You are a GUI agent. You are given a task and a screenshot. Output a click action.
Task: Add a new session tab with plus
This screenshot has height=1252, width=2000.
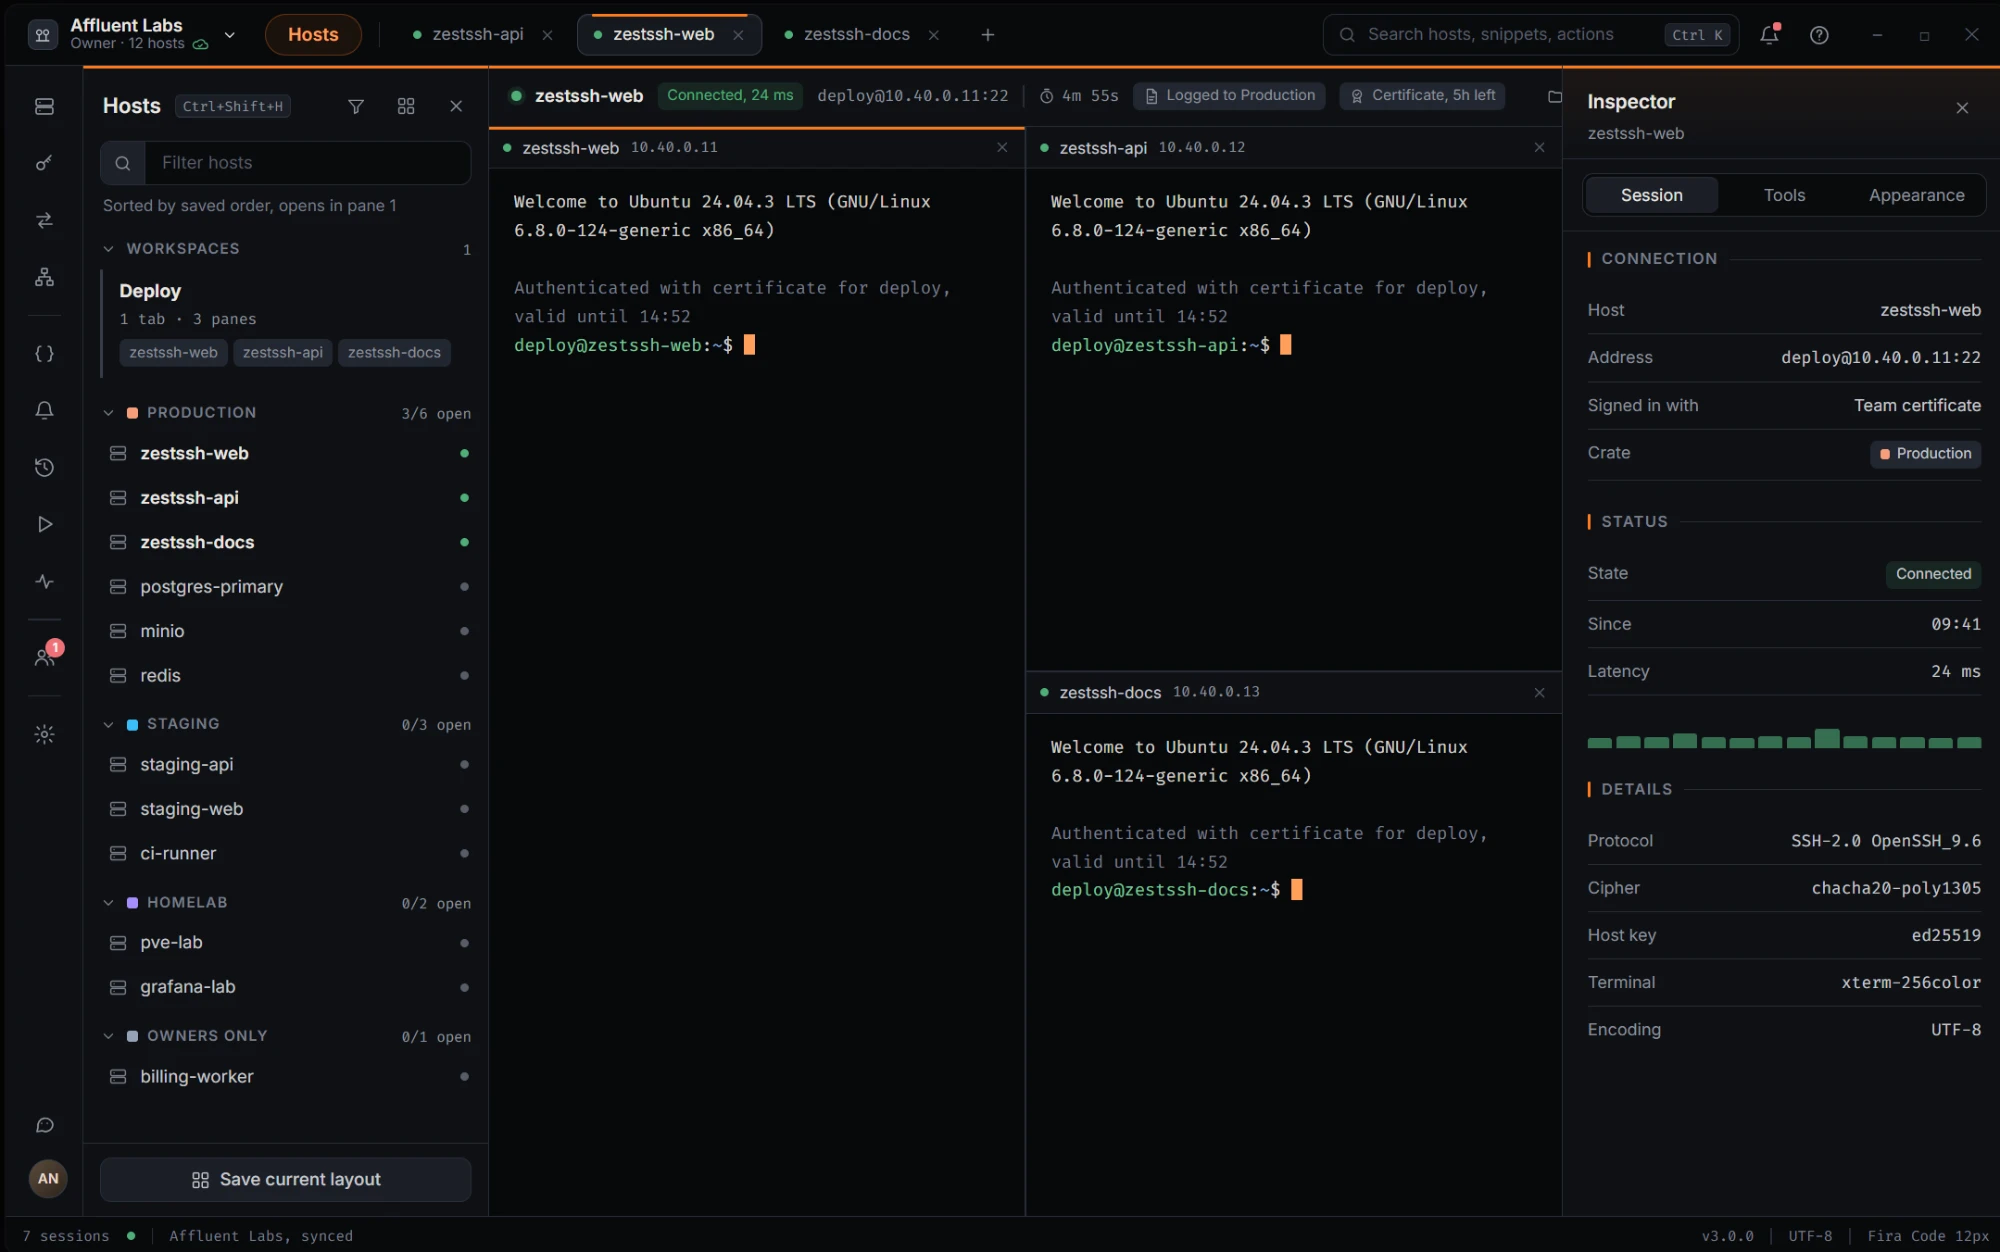[987, 35]
